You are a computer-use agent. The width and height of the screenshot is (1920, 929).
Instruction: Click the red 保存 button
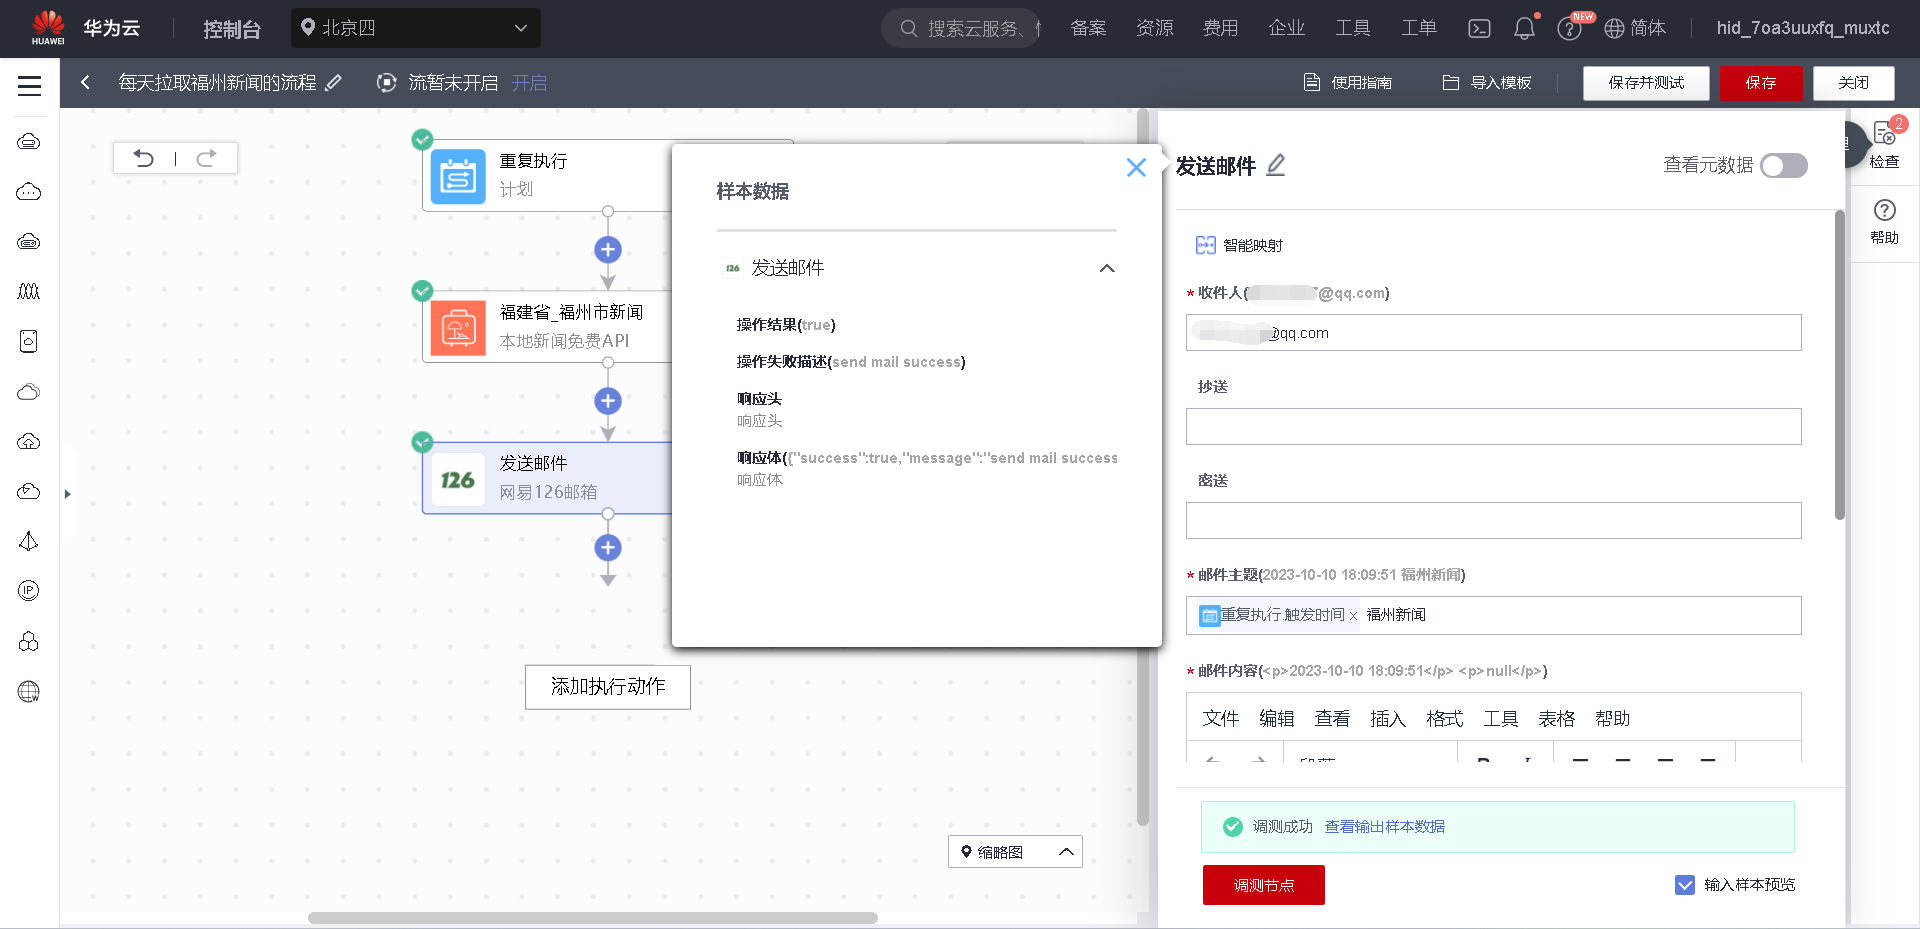[x=1761, y=83]
